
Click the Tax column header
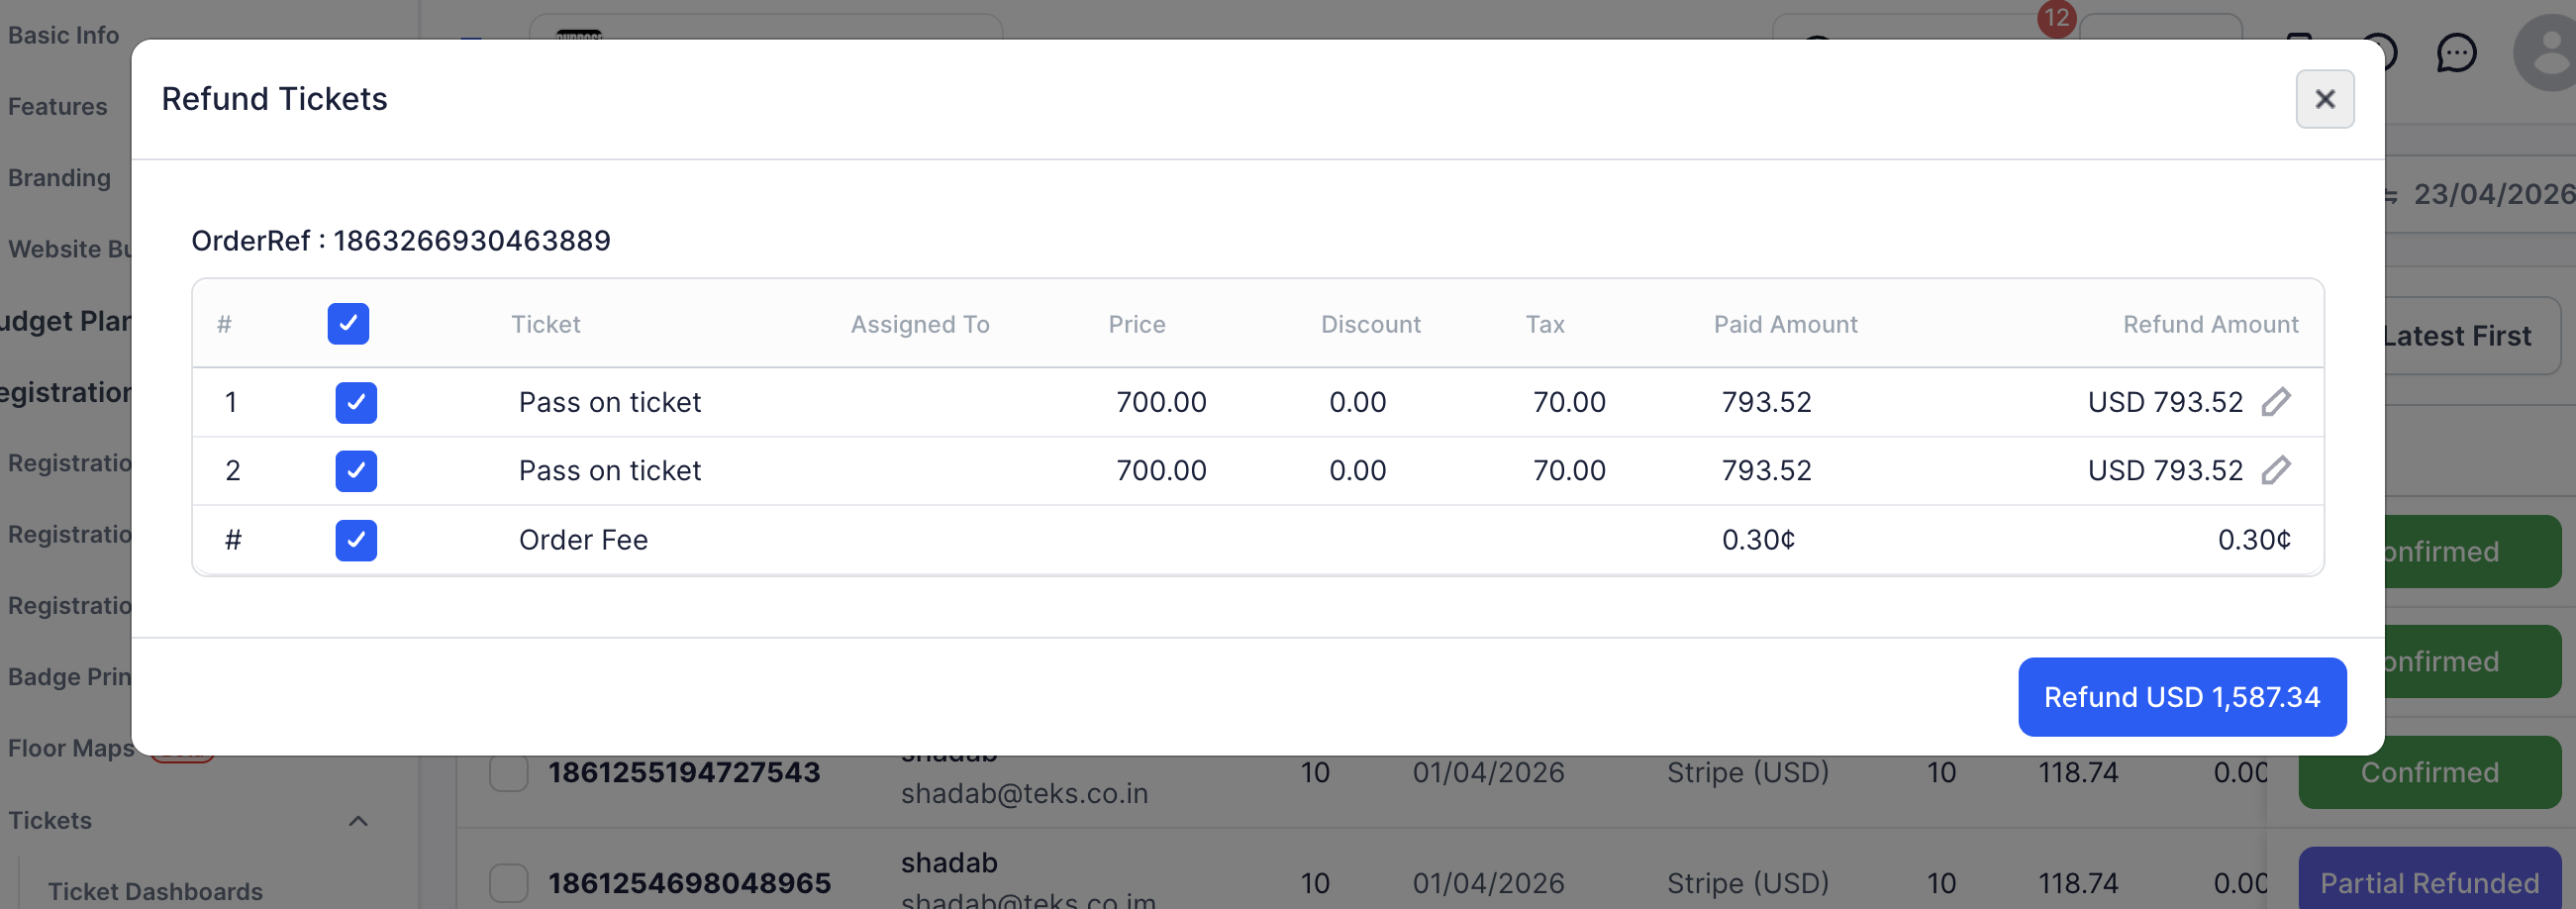[1544, 324]
